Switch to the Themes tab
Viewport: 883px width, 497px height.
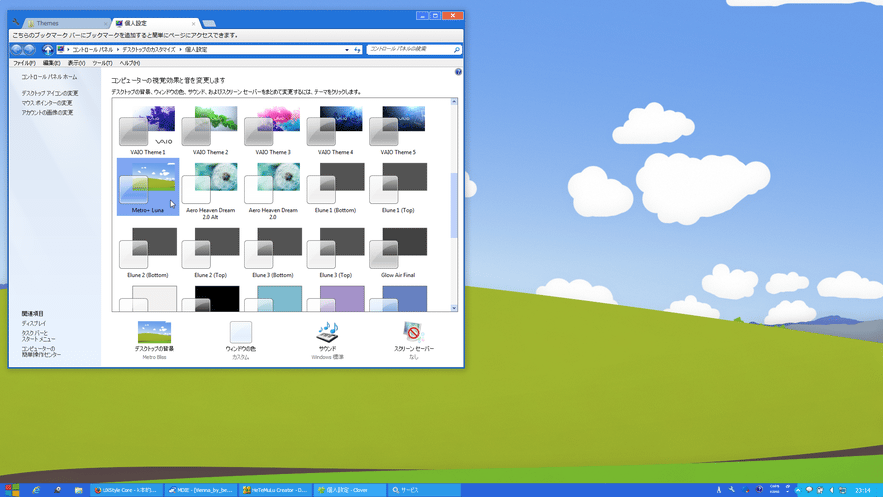65,23
